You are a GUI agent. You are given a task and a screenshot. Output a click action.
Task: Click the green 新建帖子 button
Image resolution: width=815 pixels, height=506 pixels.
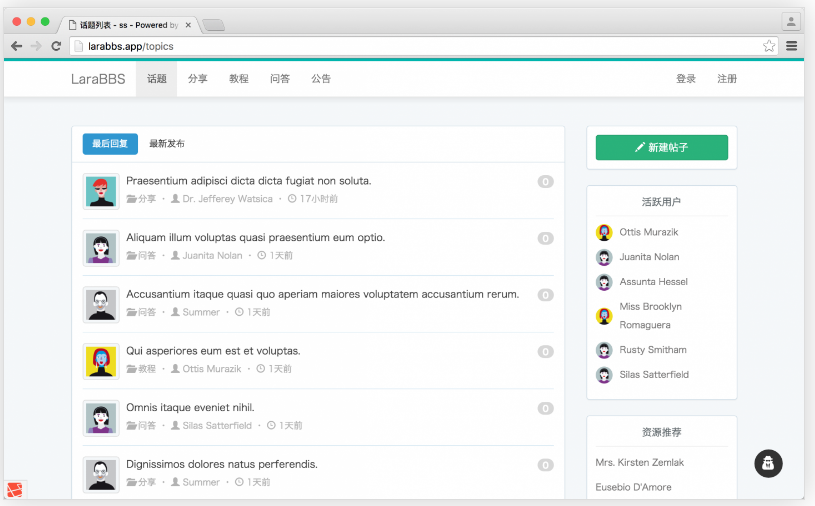pyautogui.click(x=662, y=148)
